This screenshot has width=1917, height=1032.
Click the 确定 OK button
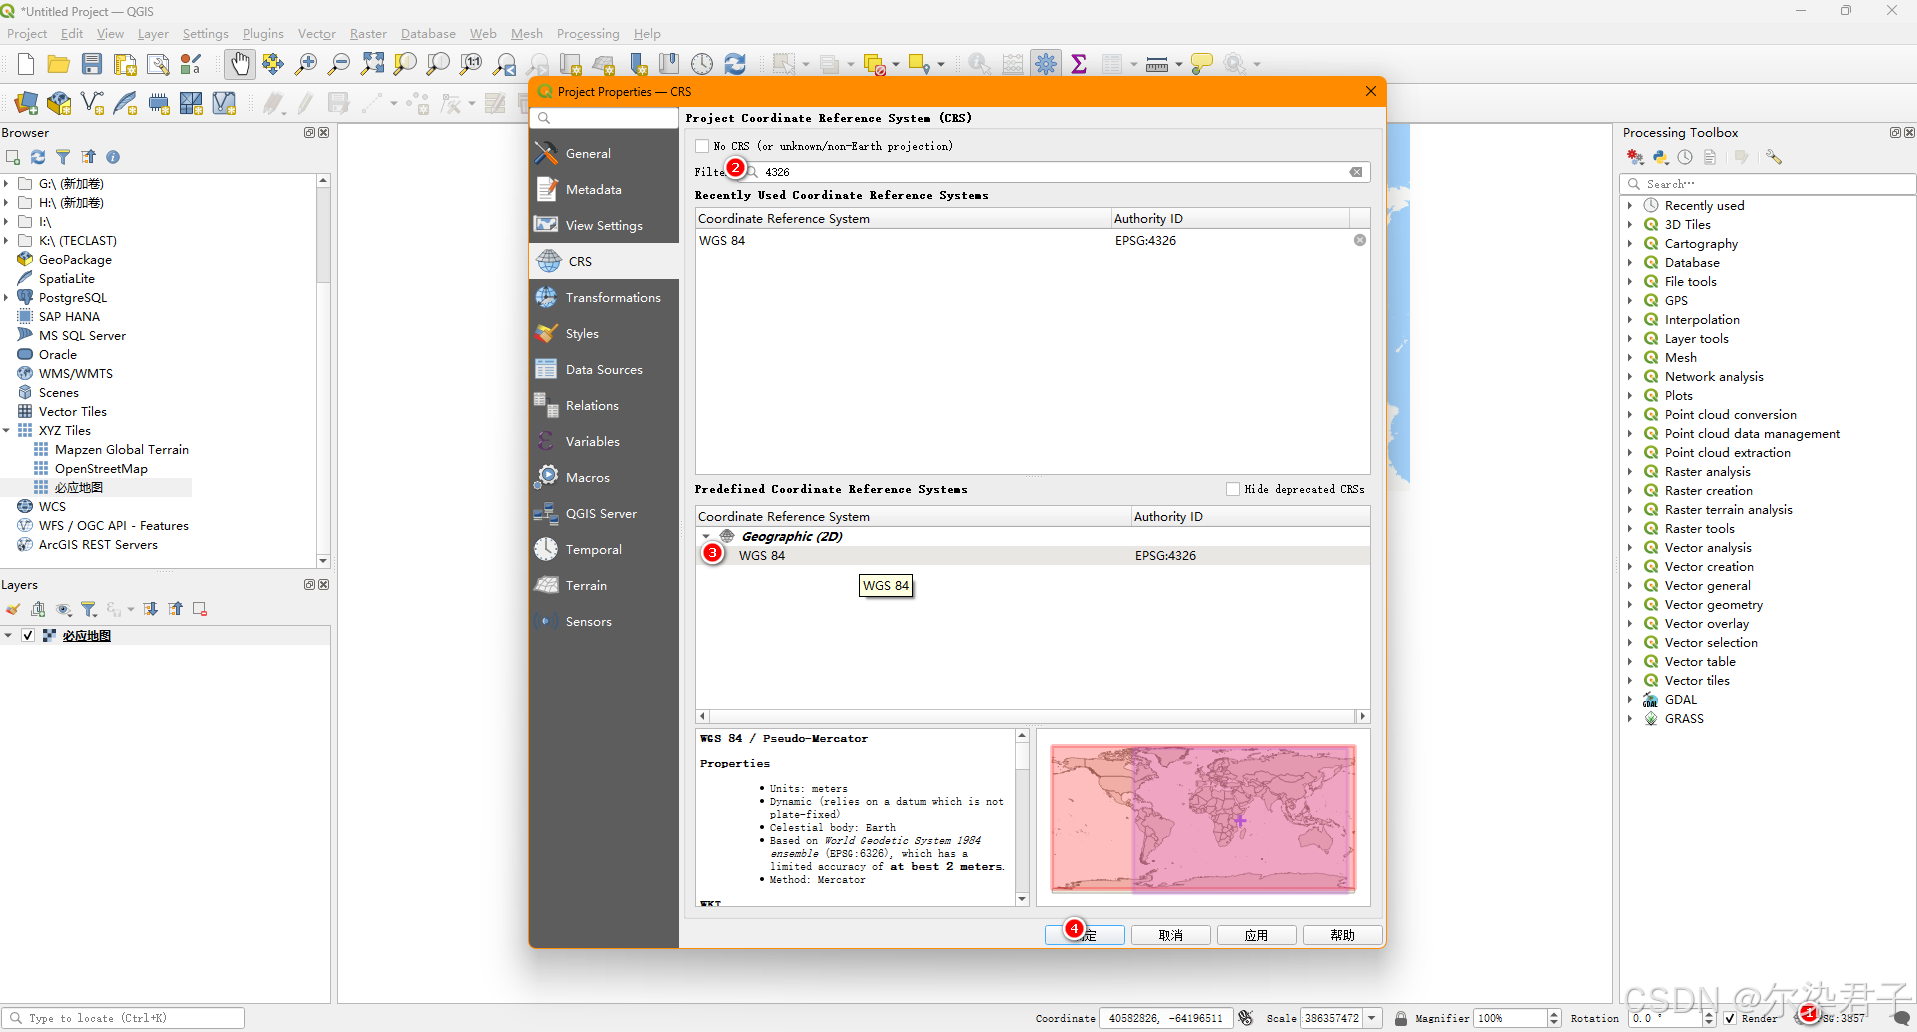(x=1085, y=935)
